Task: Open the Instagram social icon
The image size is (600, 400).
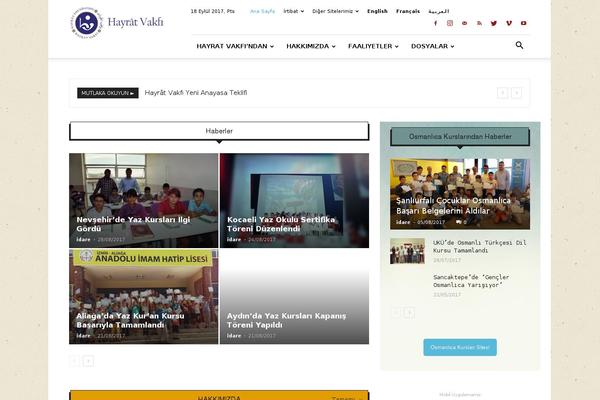Action: (x=450, y=23)
